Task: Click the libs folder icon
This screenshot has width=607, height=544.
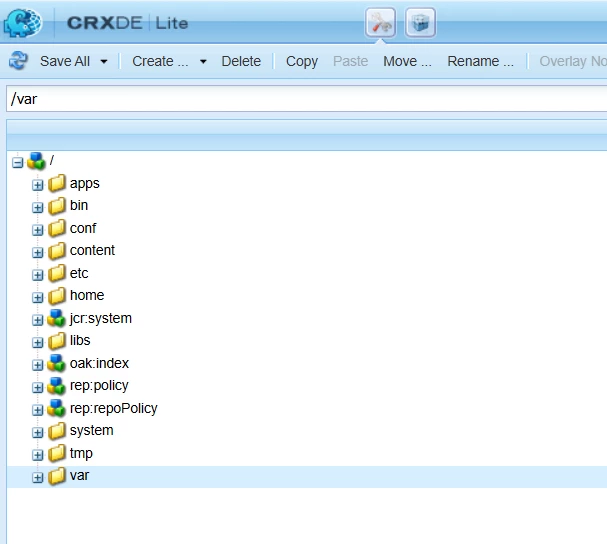Action: (57, 340)
